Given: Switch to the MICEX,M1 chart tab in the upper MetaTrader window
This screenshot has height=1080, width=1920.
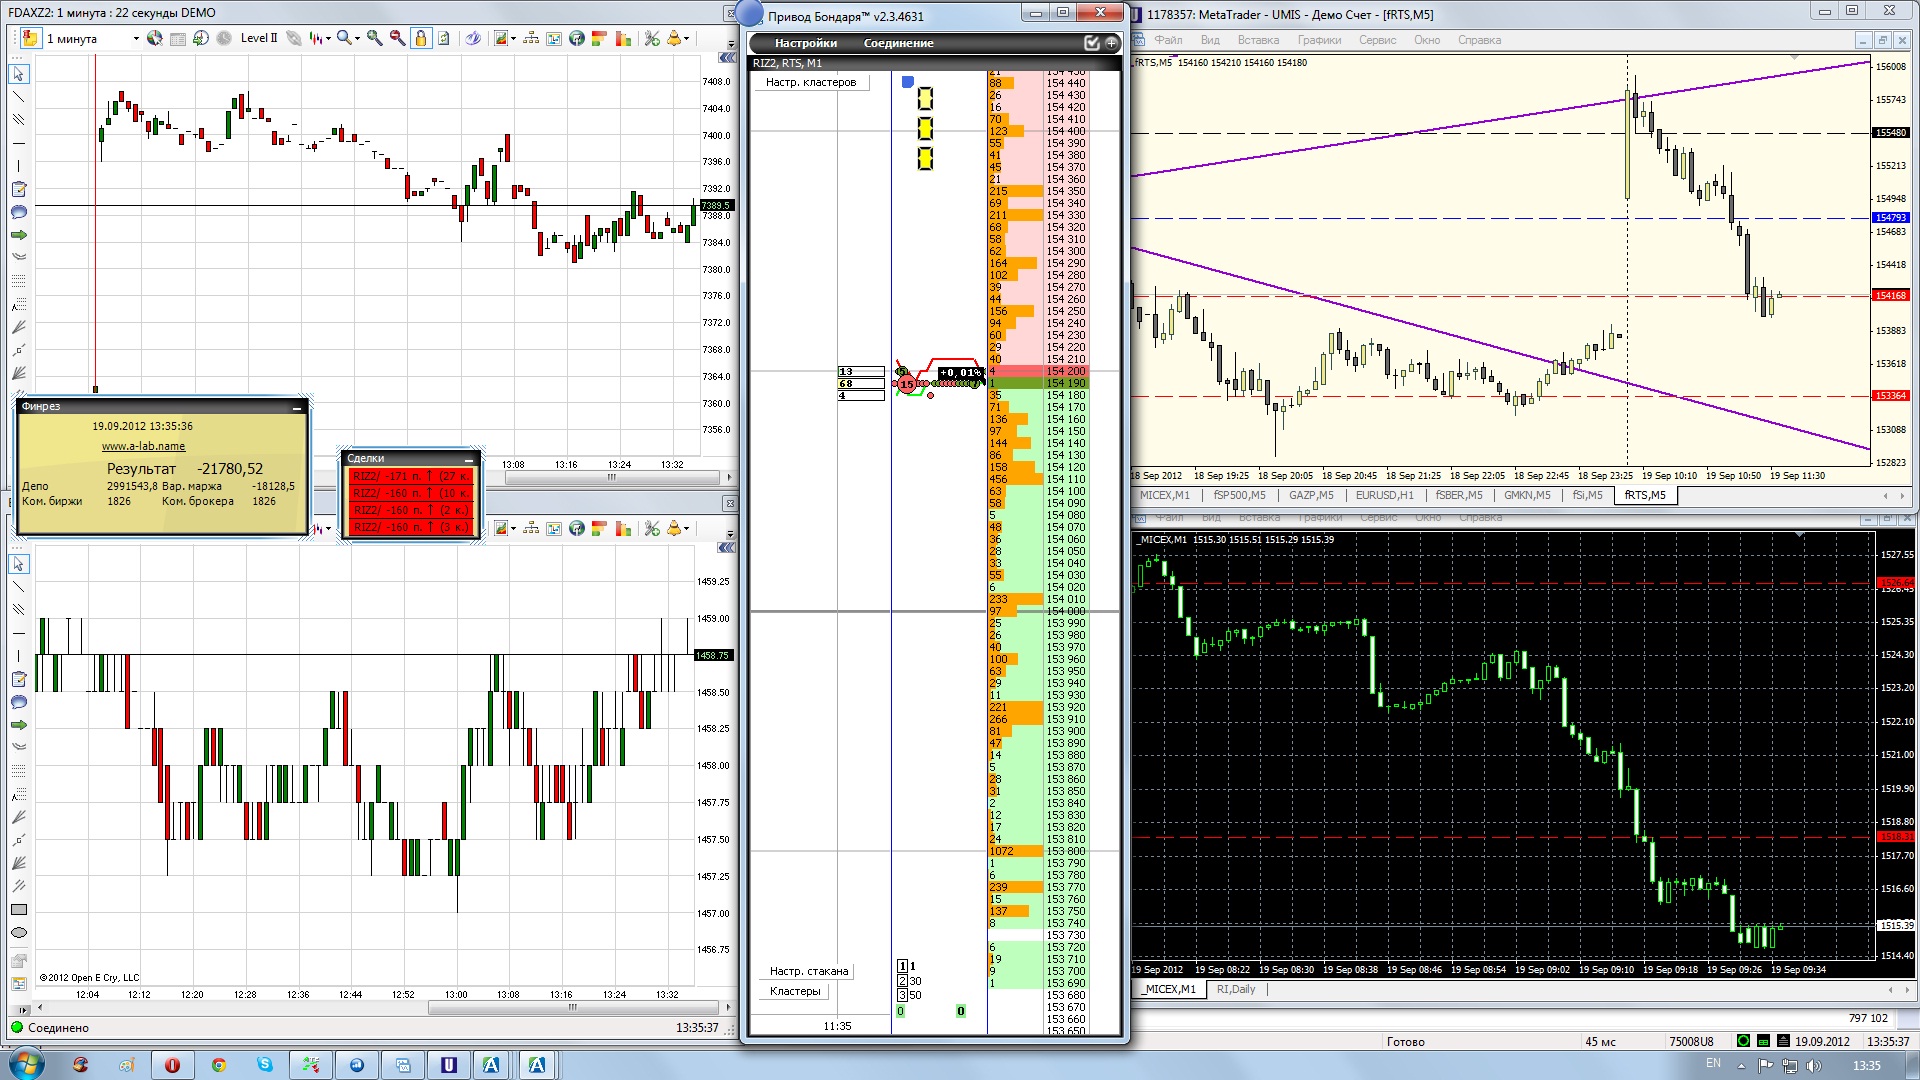Looking at the screenshot, I should pyautogui.click(x=1165, y=495).
